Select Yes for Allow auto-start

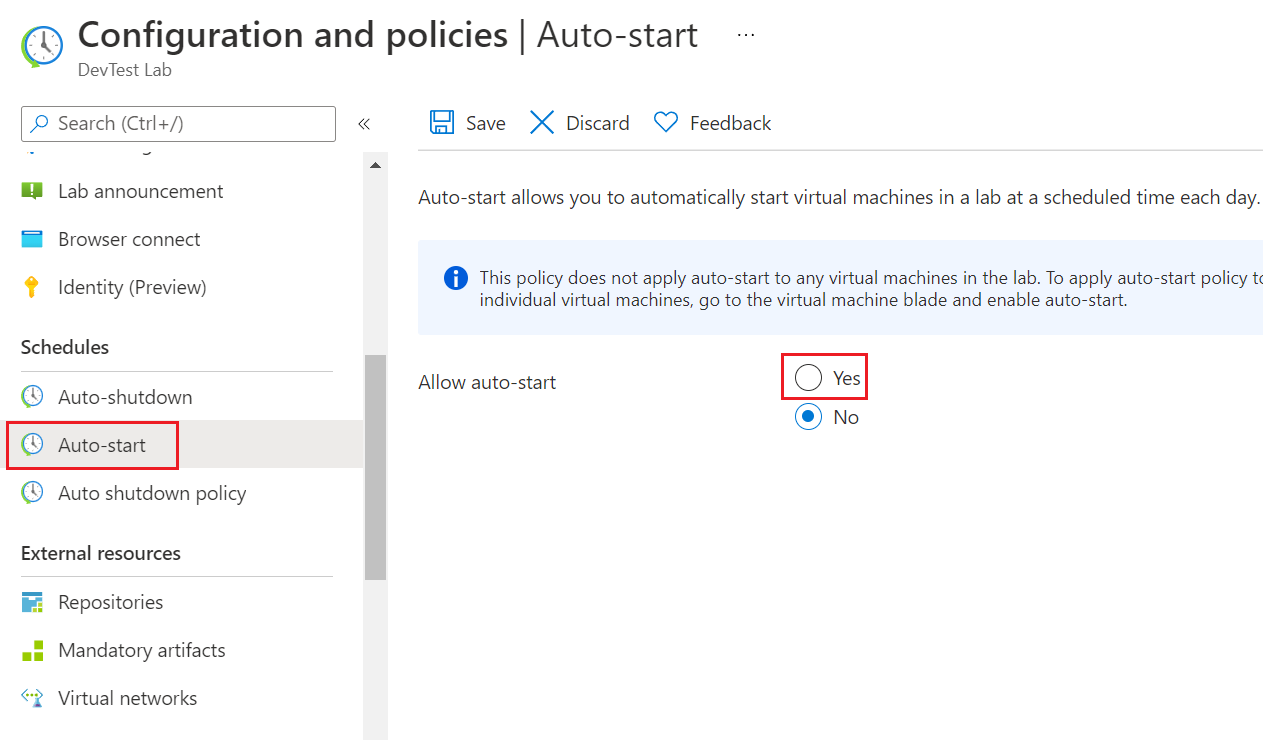point(808,378)
